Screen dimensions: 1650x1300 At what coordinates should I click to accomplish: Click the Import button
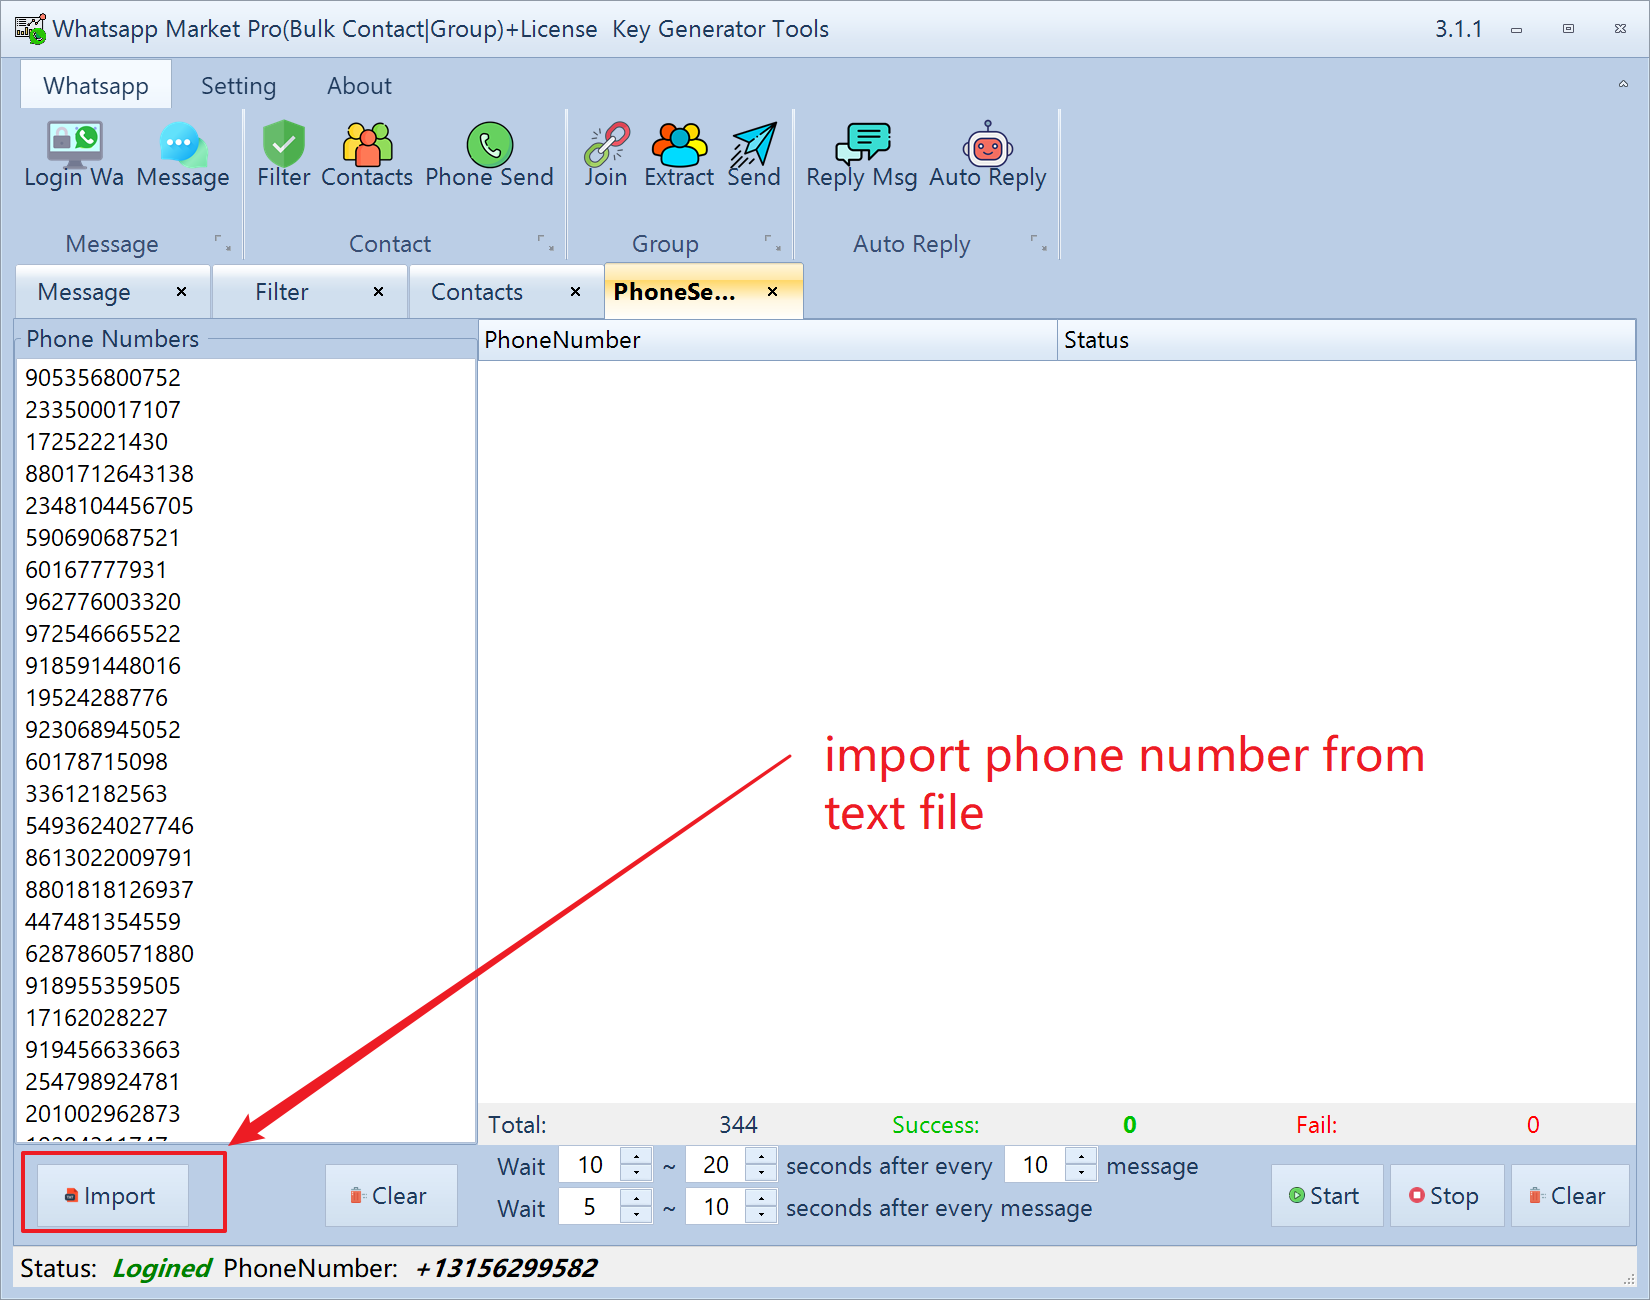pyautogui.click(x=112, y=1196)
